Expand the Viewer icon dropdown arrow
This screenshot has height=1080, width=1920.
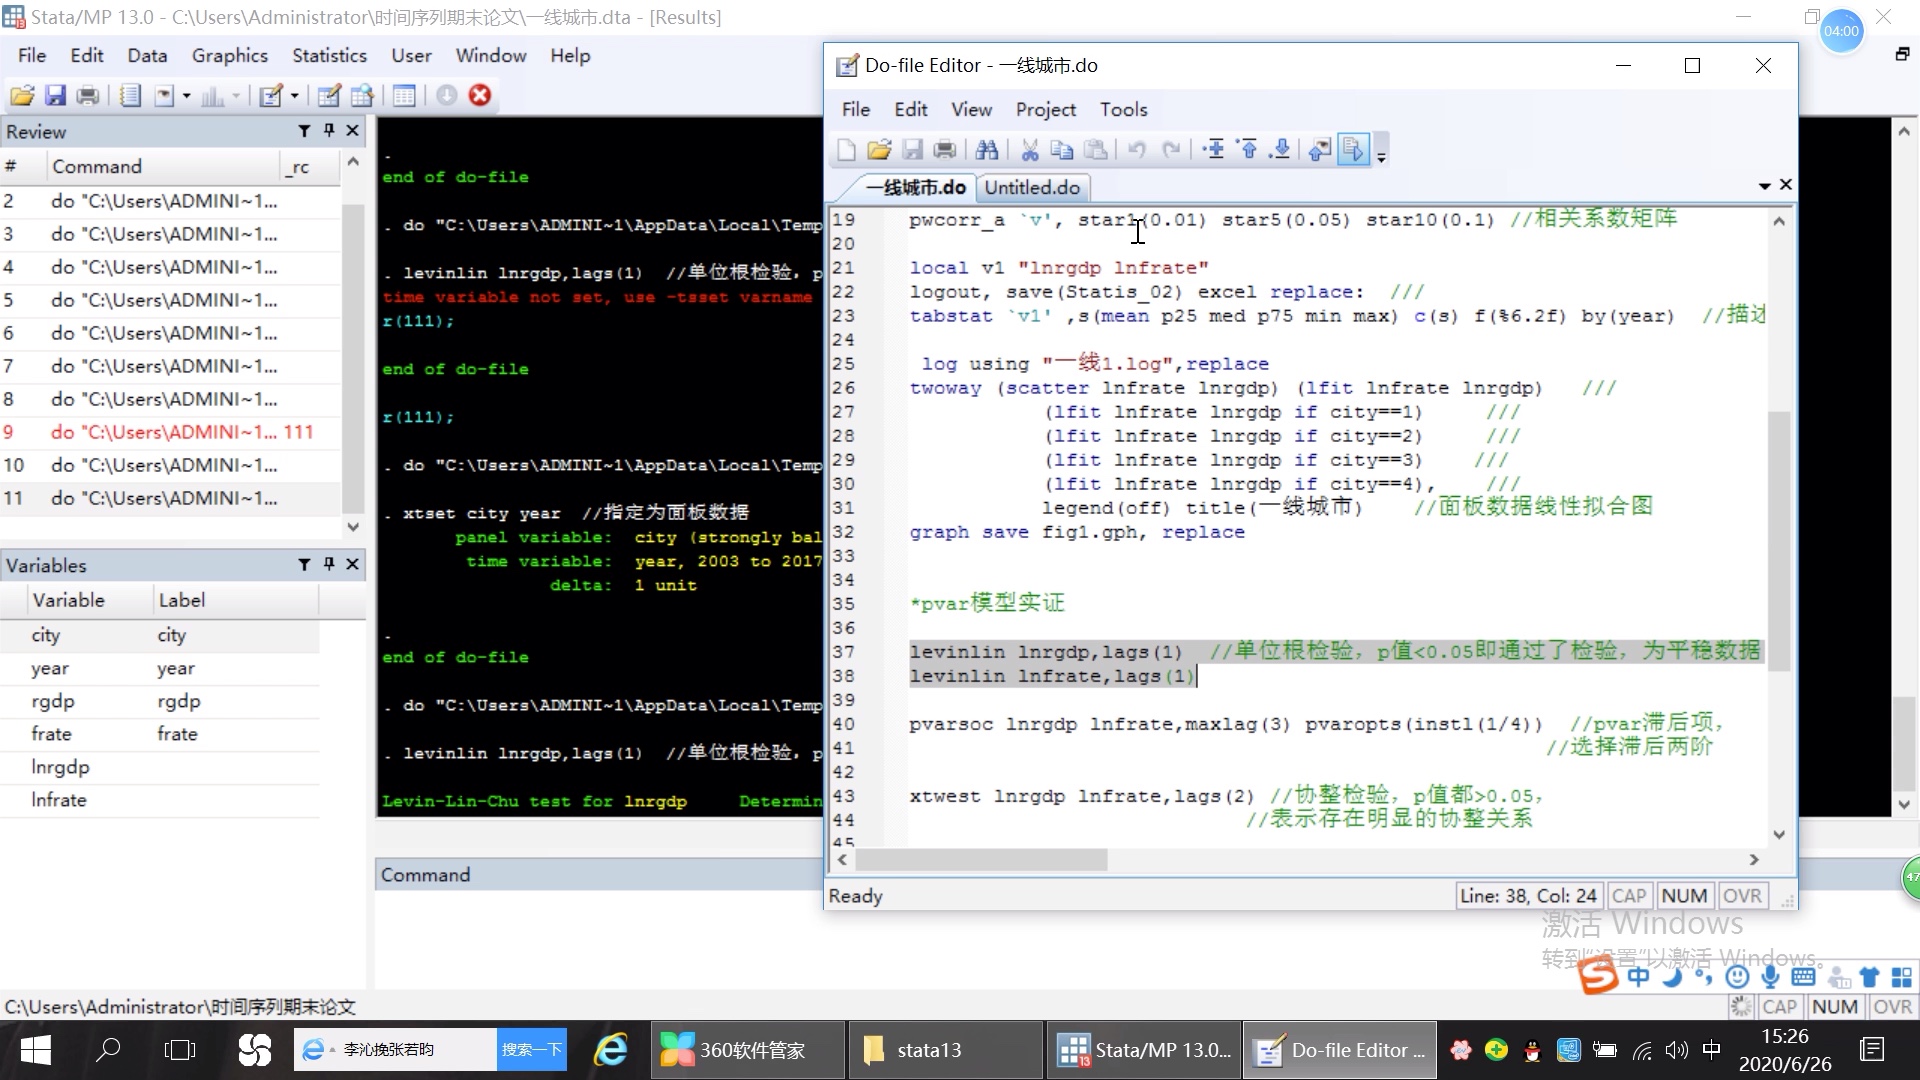coord(186,96)
